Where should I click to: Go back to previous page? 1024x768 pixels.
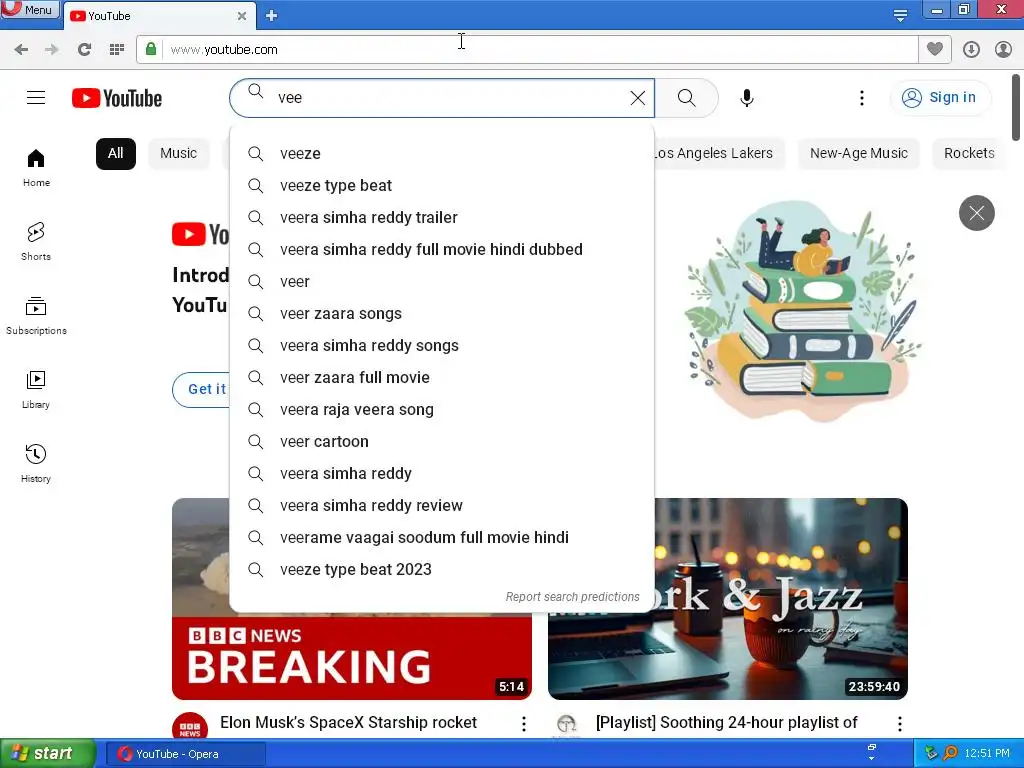pyautogui.click(x=21, y=50)
